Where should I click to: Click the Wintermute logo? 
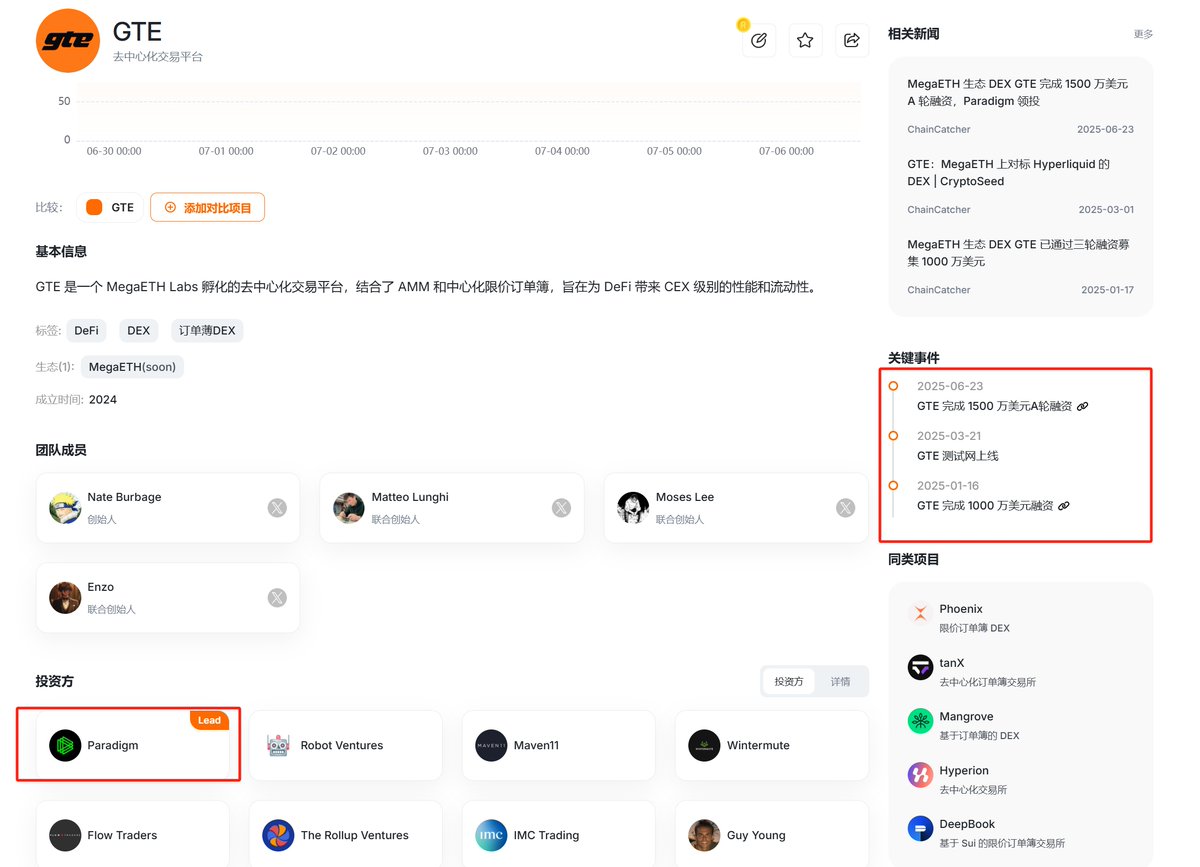pos(704,746)
